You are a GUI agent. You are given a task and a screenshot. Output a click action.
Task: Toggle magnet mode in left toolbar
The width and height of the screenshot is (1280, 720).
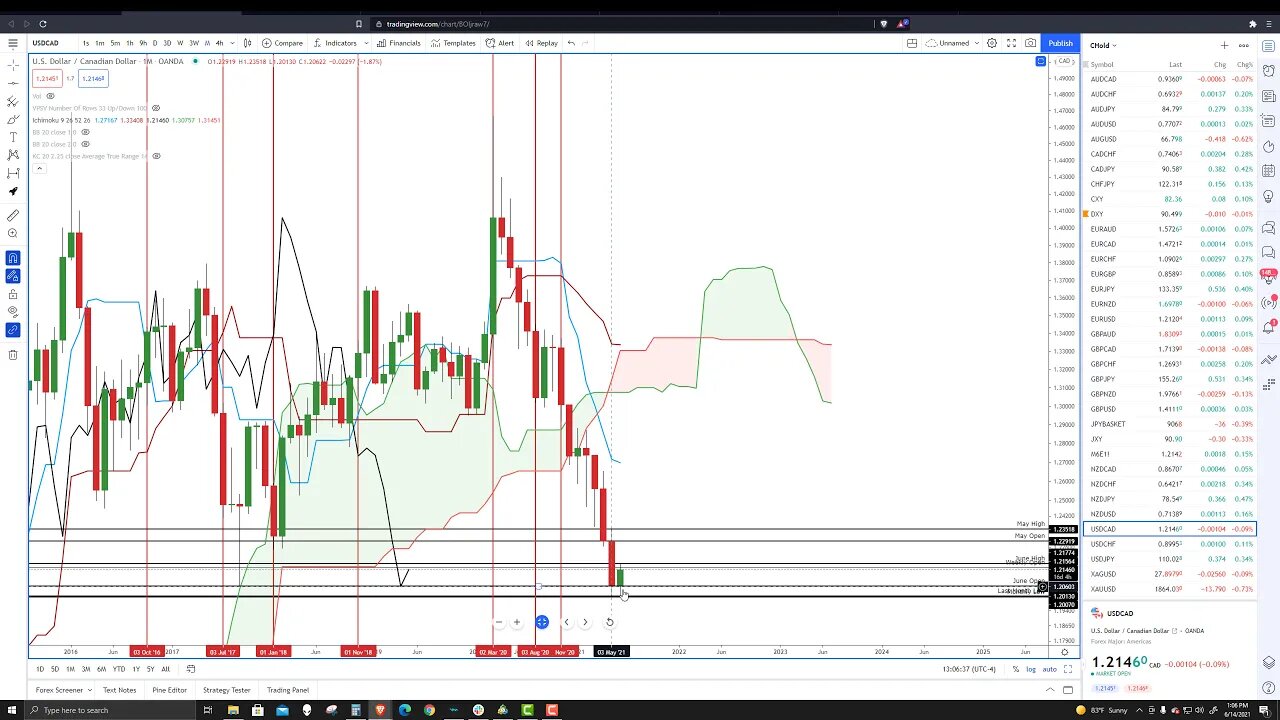point(13,258)
